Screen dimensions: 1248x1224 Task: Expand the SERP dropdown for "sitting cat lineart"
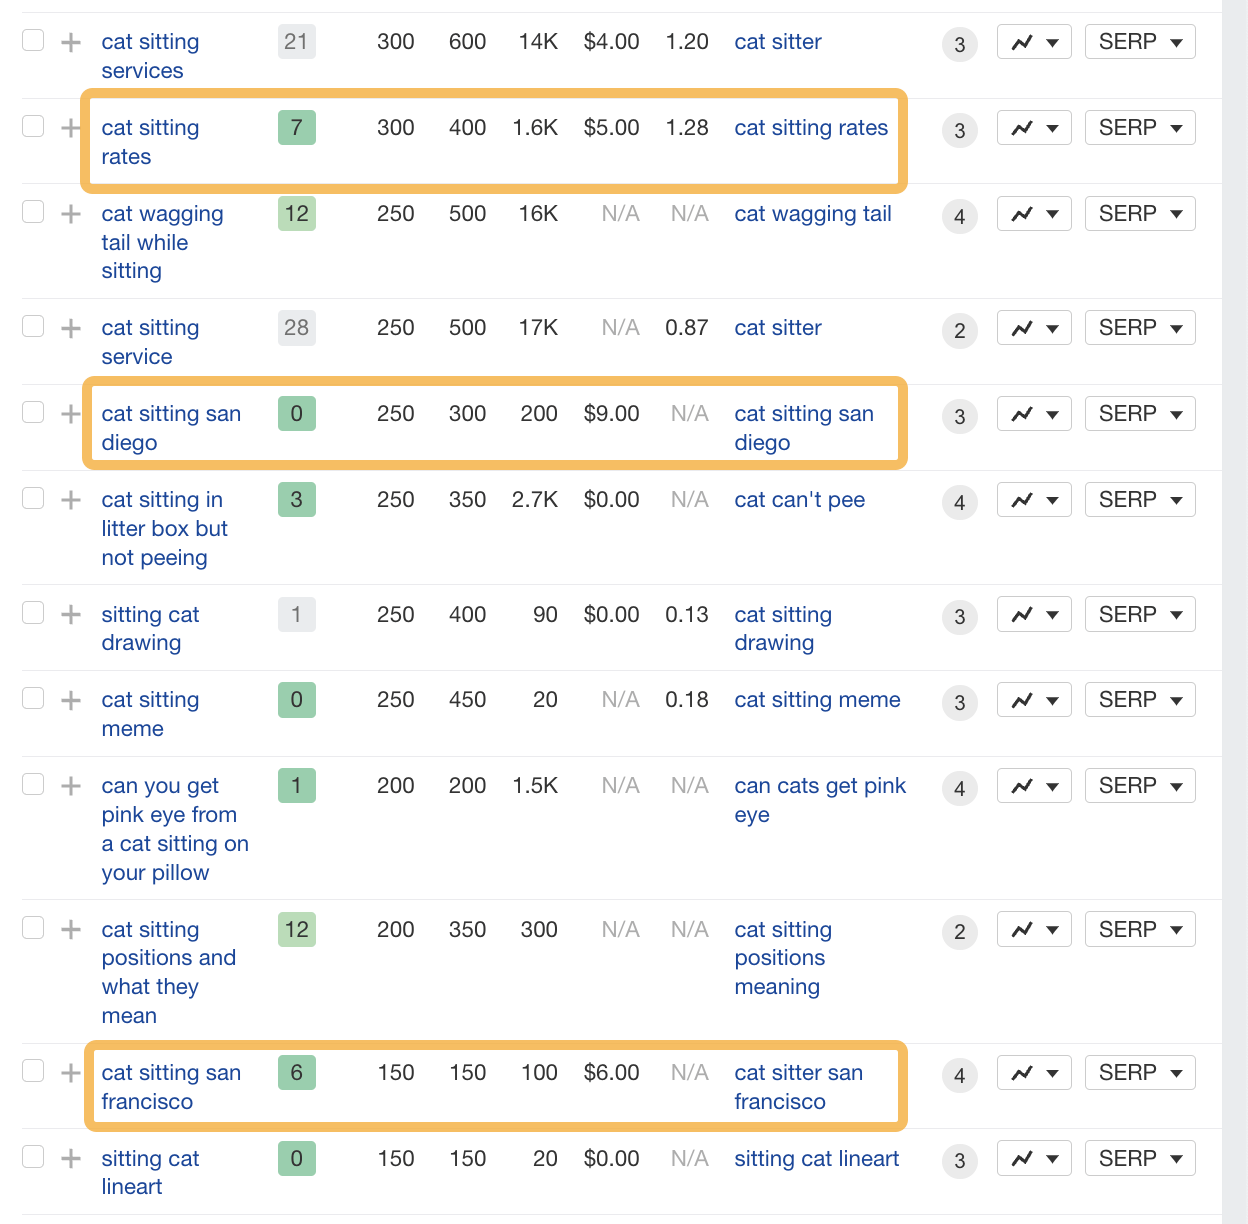tap(1140, 1158)
